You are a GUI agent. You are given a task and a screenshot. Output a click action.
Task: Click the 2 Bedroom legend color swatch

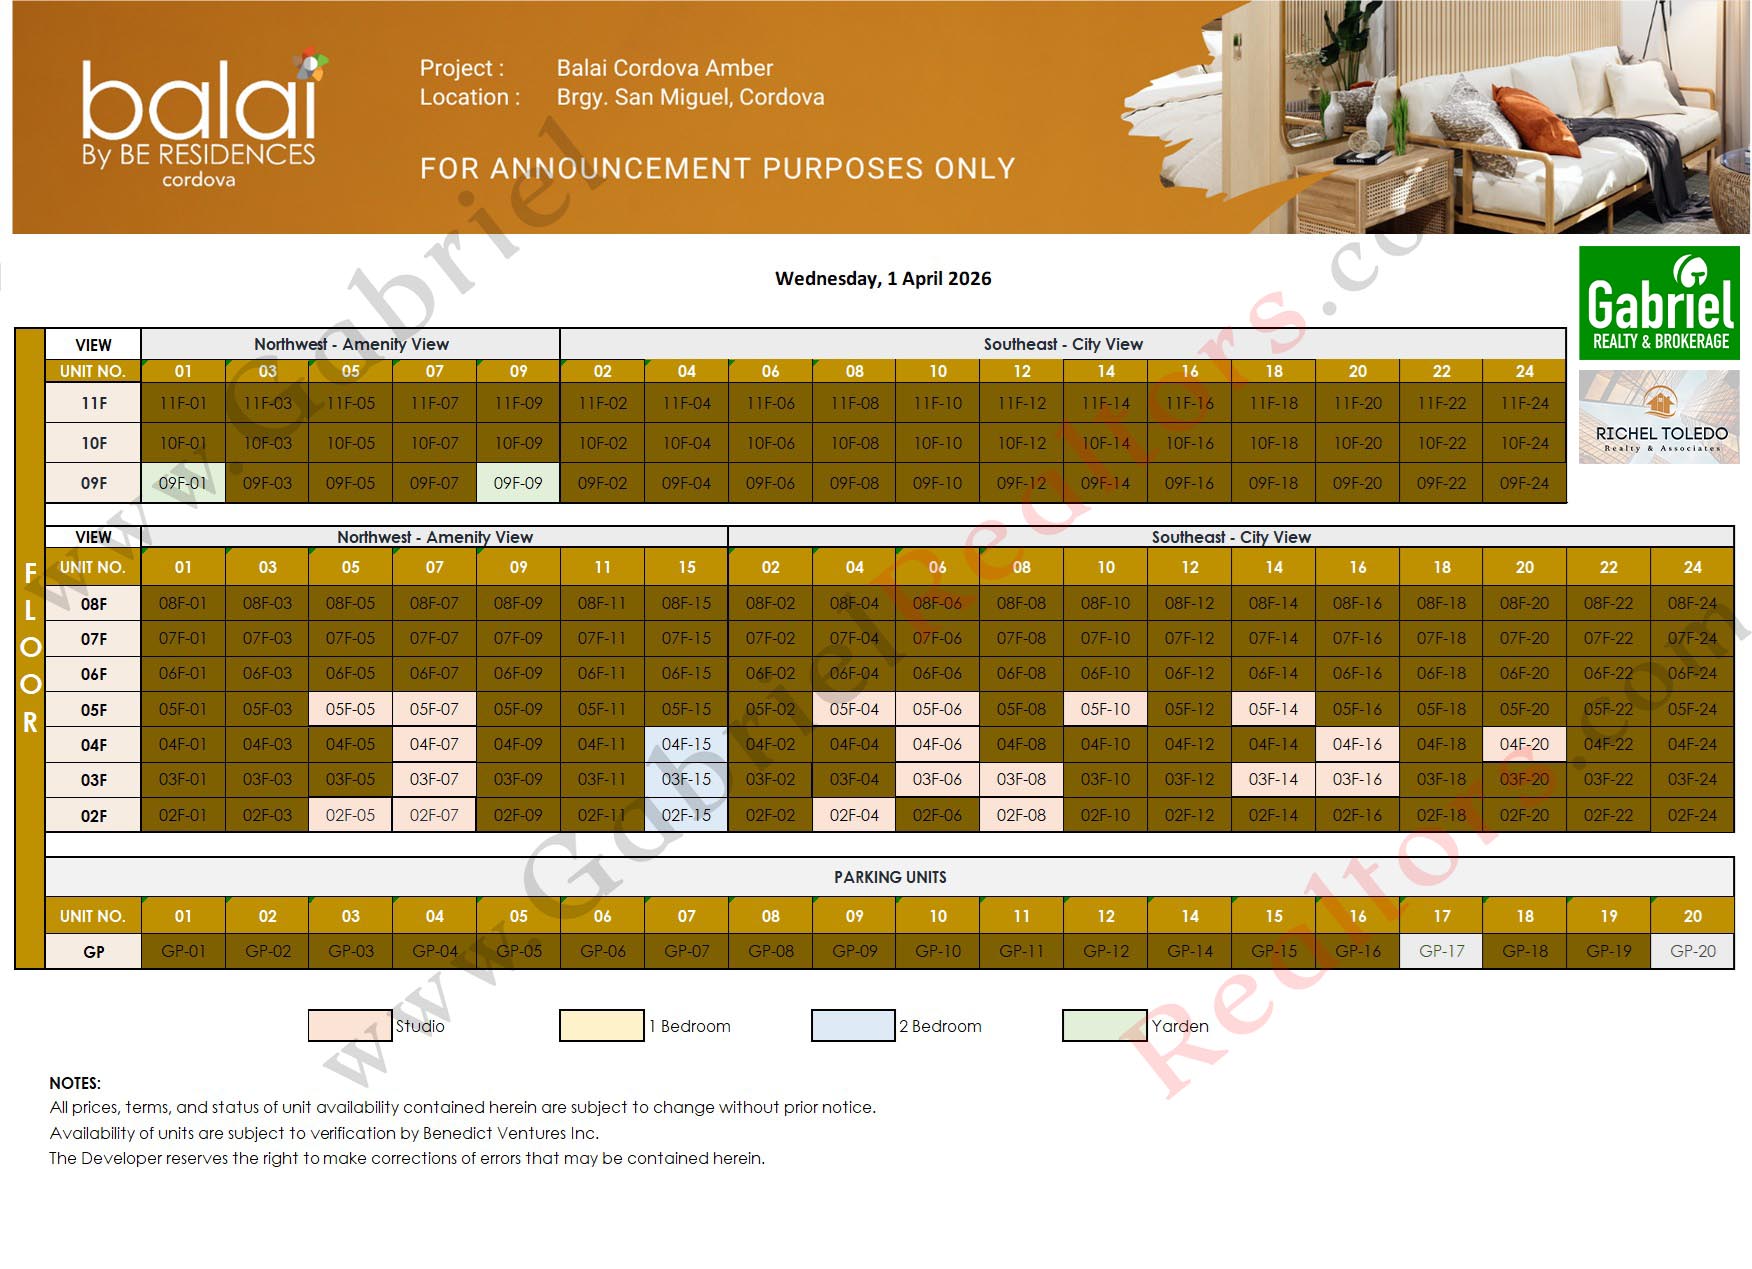click(852, 1026)
